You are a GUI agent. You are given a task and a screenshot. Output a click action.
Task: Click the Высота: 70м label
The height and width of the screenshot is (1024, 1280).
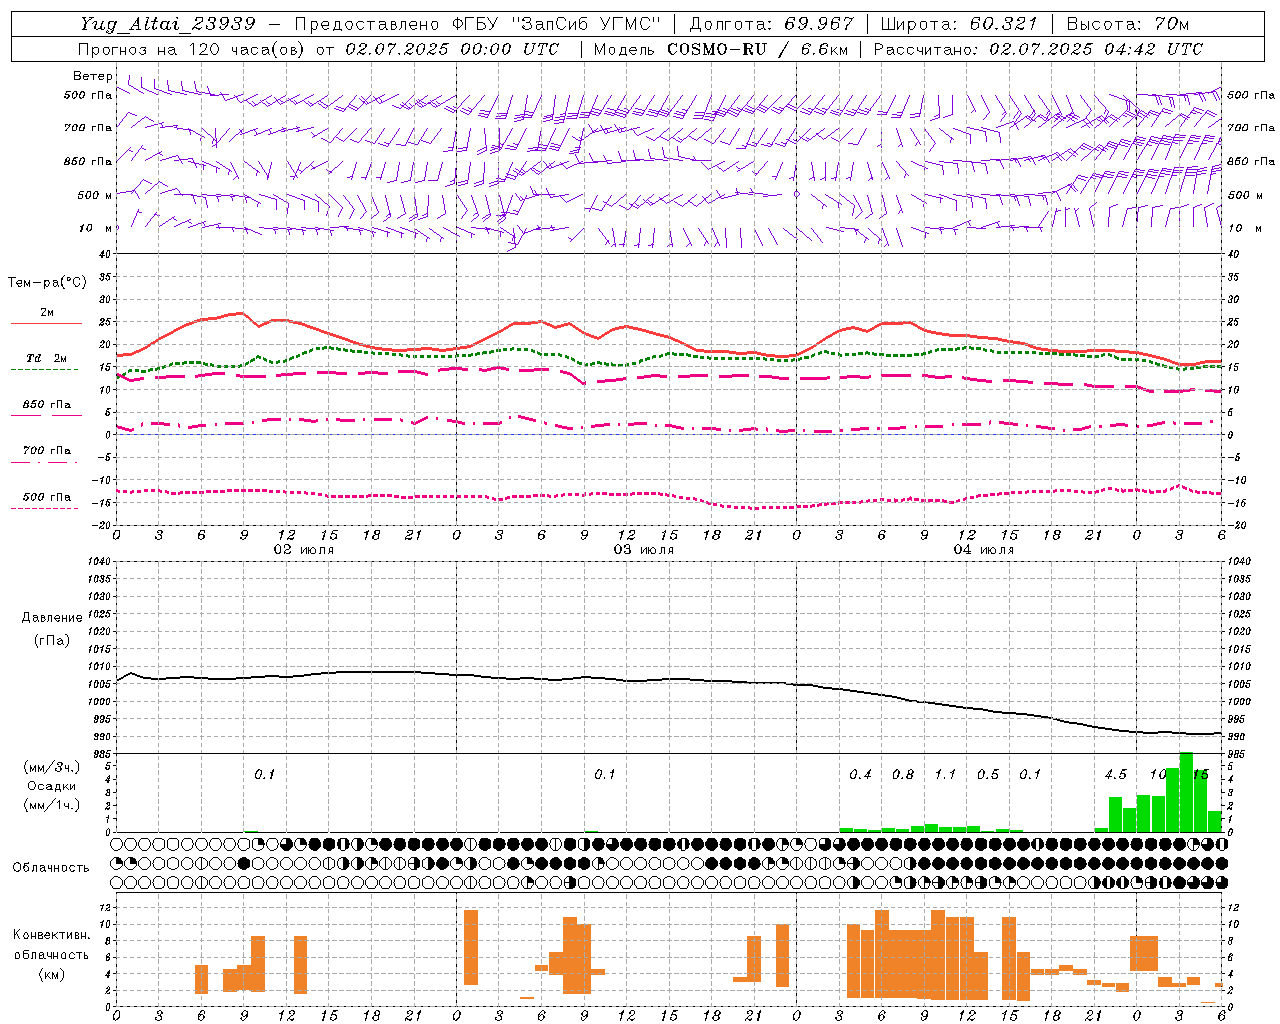(x=1128, y=24)
